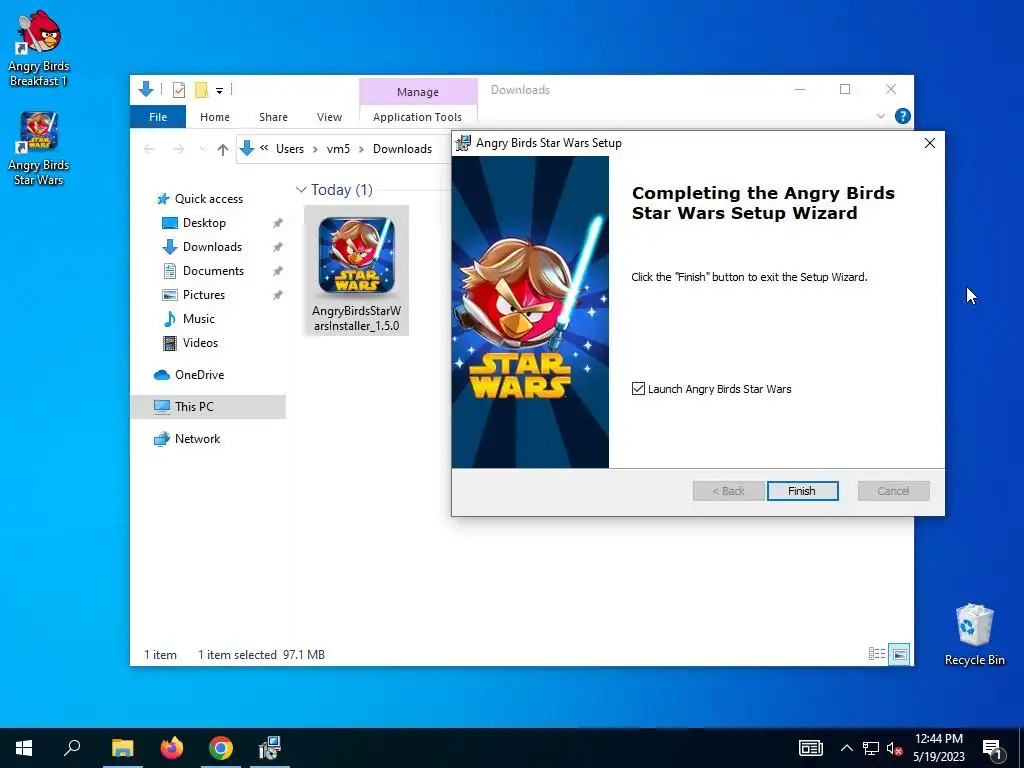
Task: Click vm5 in the address breadcrumb
Action: (338, 149)
